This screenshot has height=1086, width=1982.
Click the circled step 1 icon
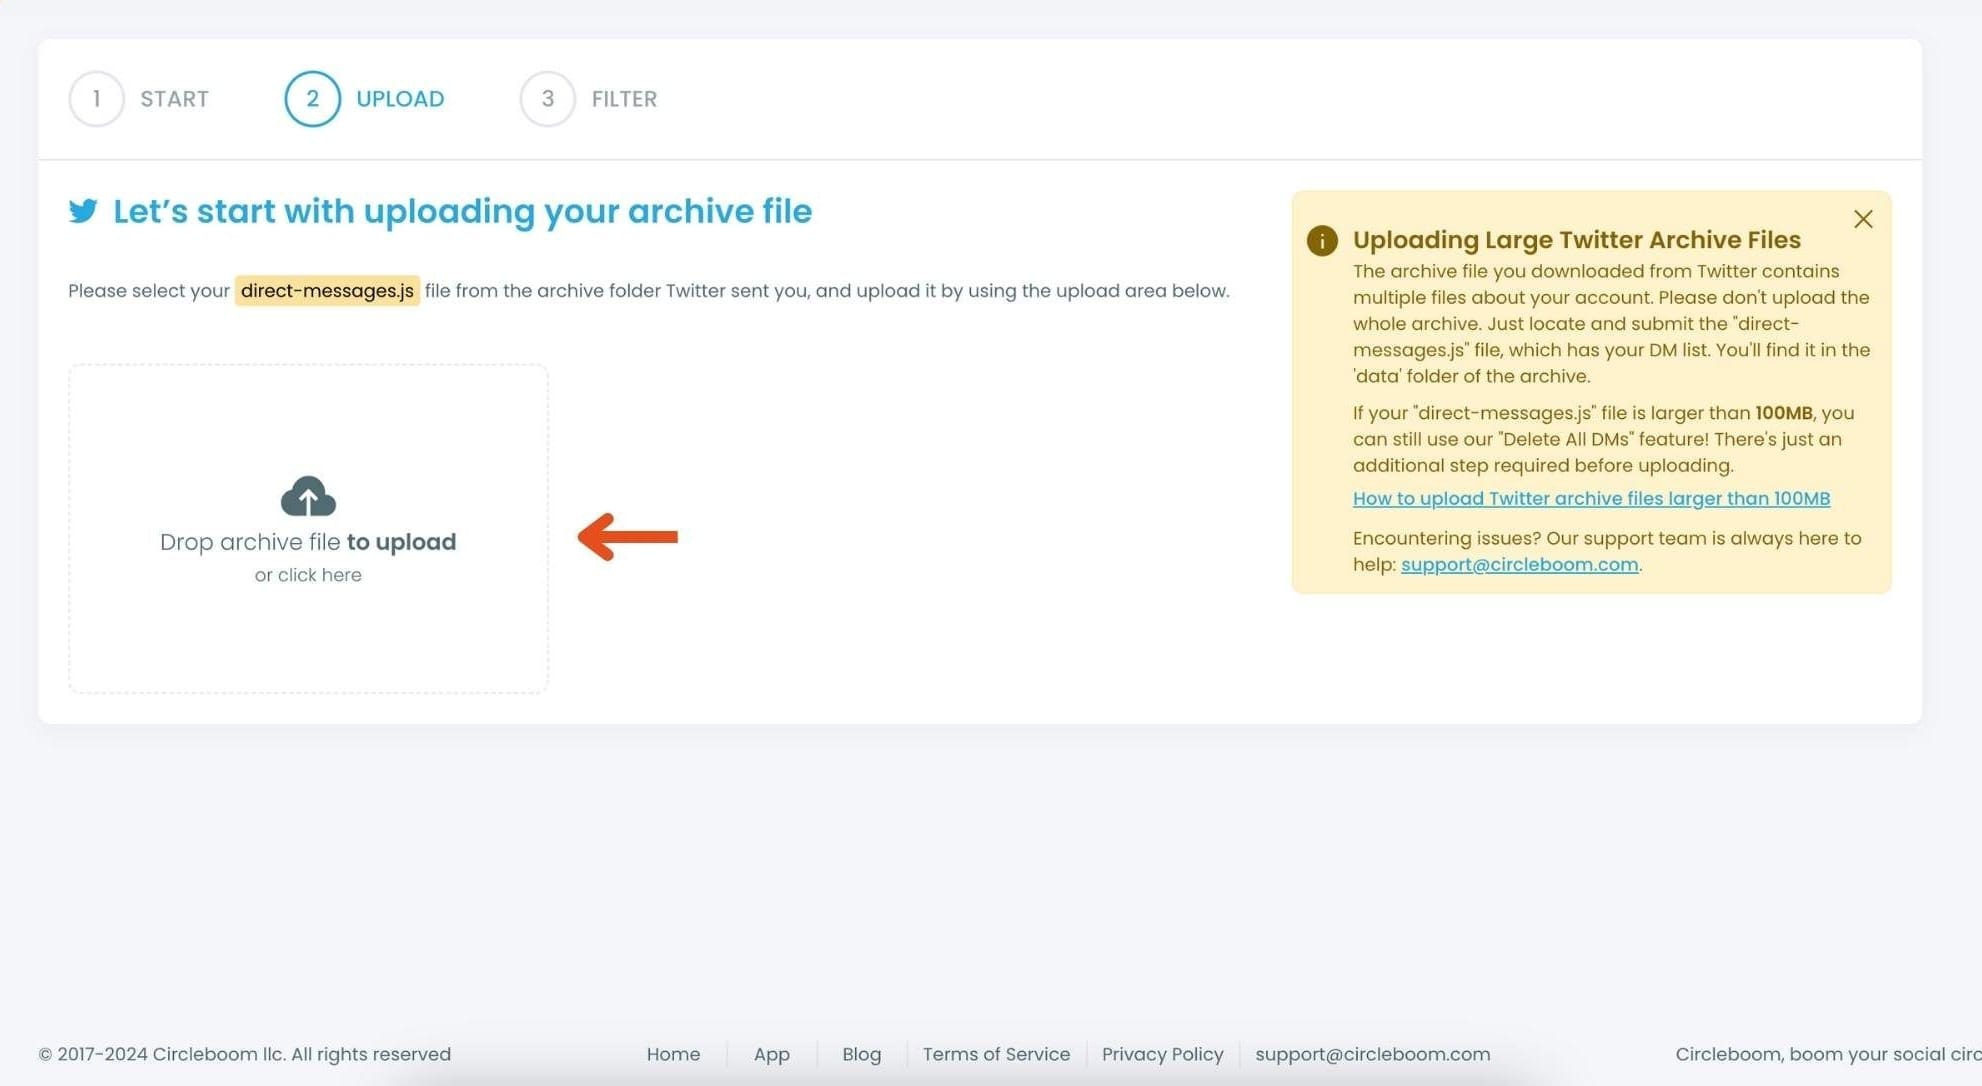(96, 99)
